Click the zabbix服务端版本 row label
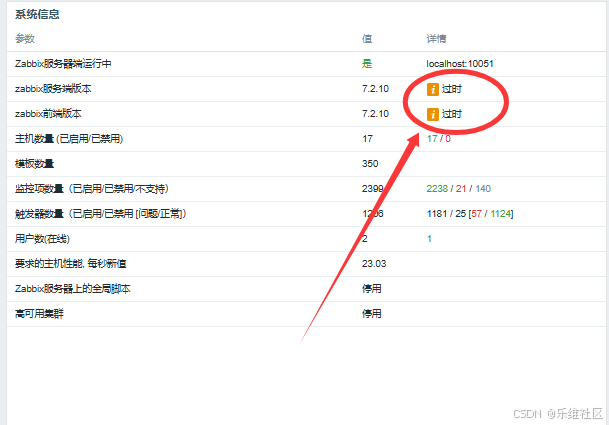The height and width of the screenshot is (425, 609). click(53, 89)
